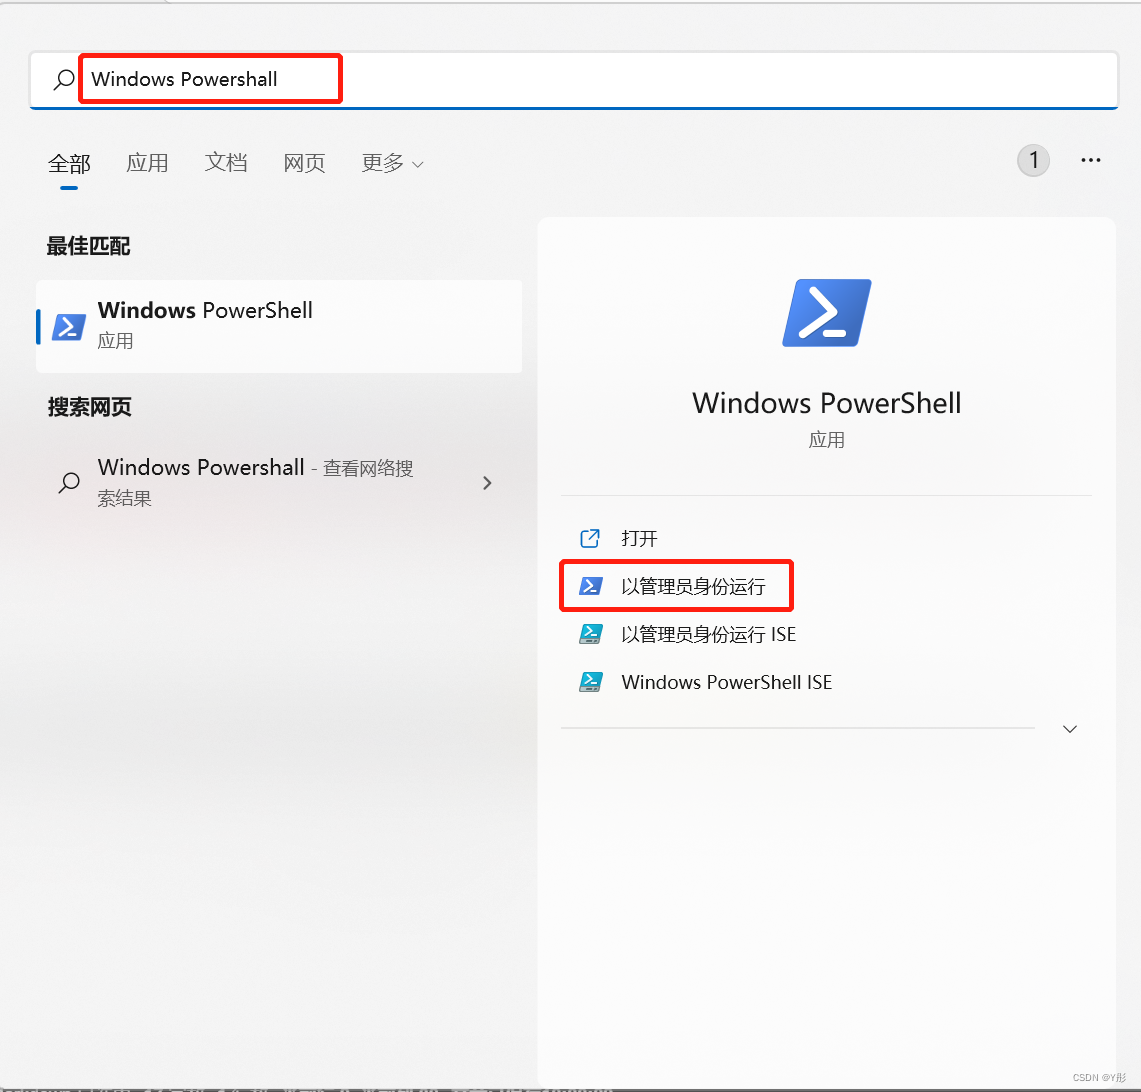The height and width of the screenshot is (1092, 1141).
Task: Select the Windows PowerShell app icon under 最佳匹配
Action: [x=68, y=326]
